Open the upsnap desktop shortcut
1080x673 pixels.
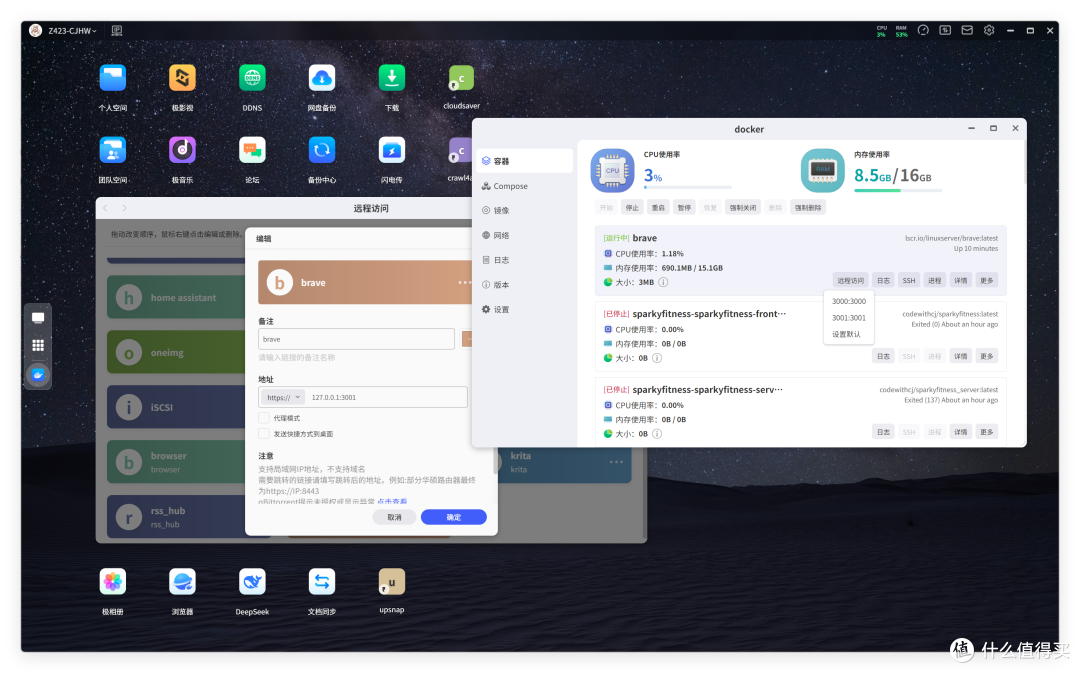tap(391, 581)
